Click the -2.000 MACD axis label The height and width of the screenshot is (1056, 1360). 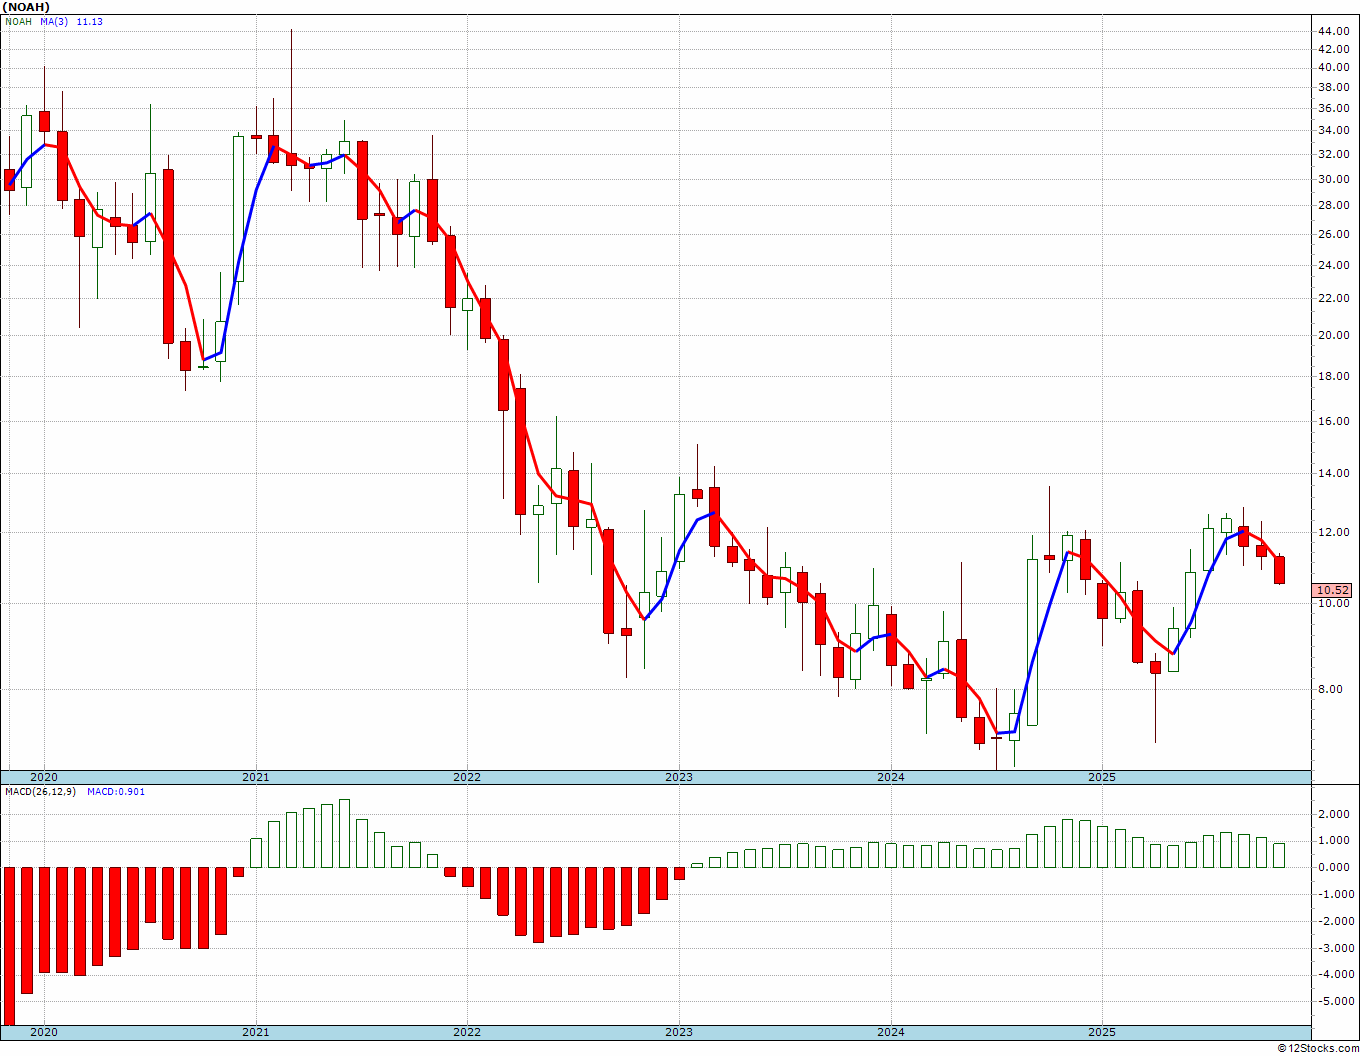(1335, 921)
